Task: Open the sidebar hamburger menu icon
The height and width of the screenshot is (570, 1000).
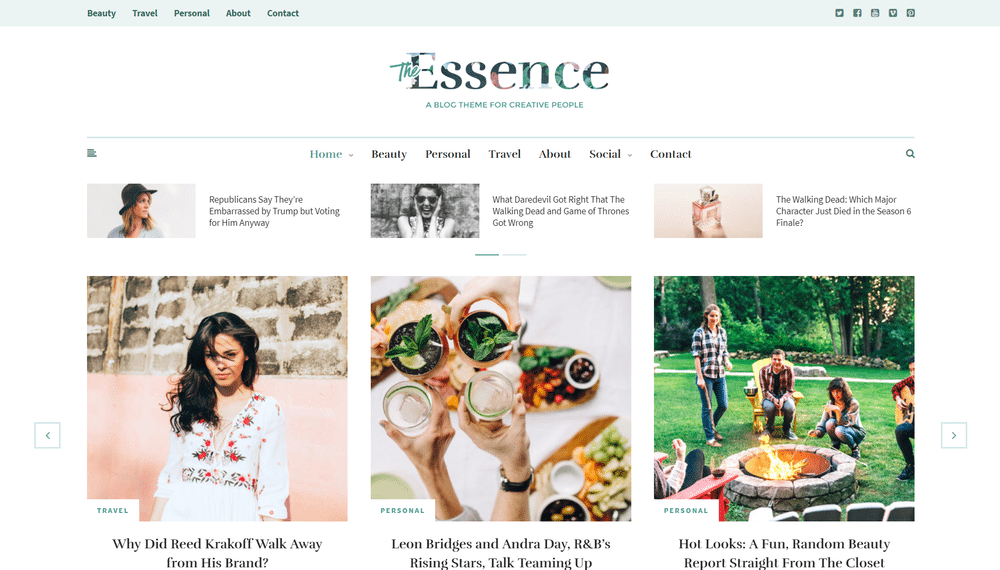Action: tap(92, 153)
